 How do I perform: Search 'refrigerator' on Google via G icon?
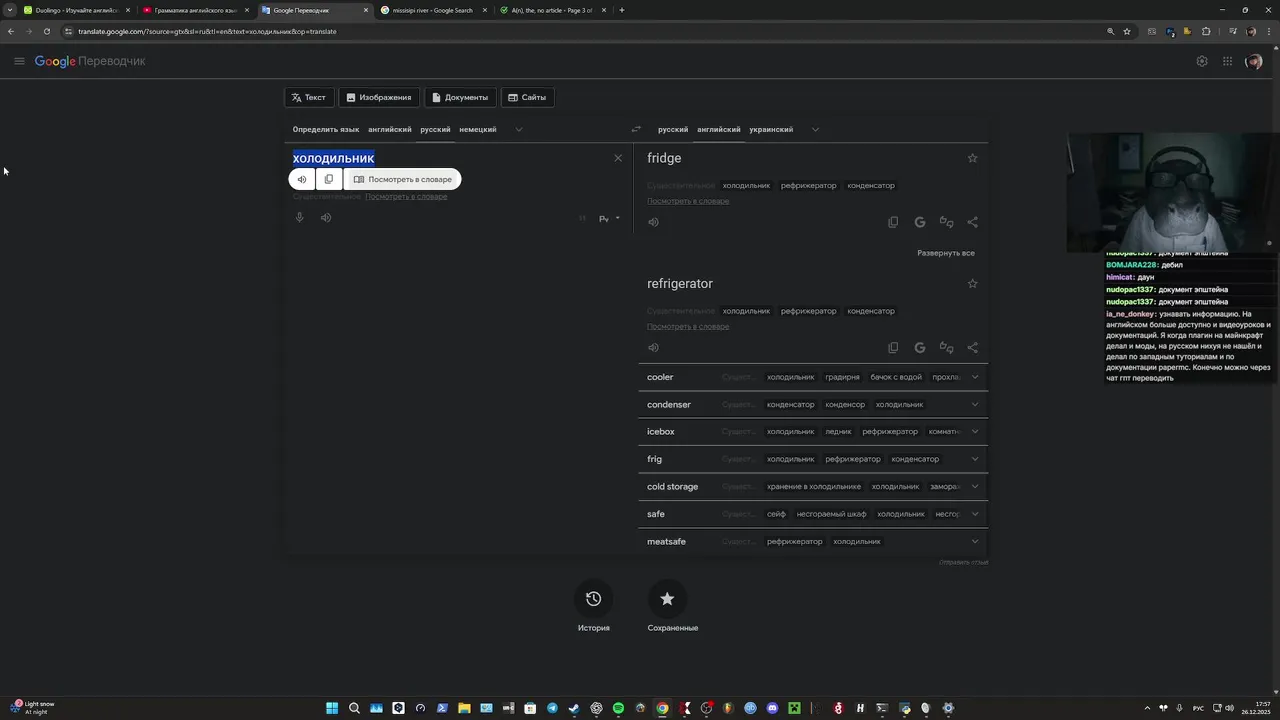click(x=920, y=347)
